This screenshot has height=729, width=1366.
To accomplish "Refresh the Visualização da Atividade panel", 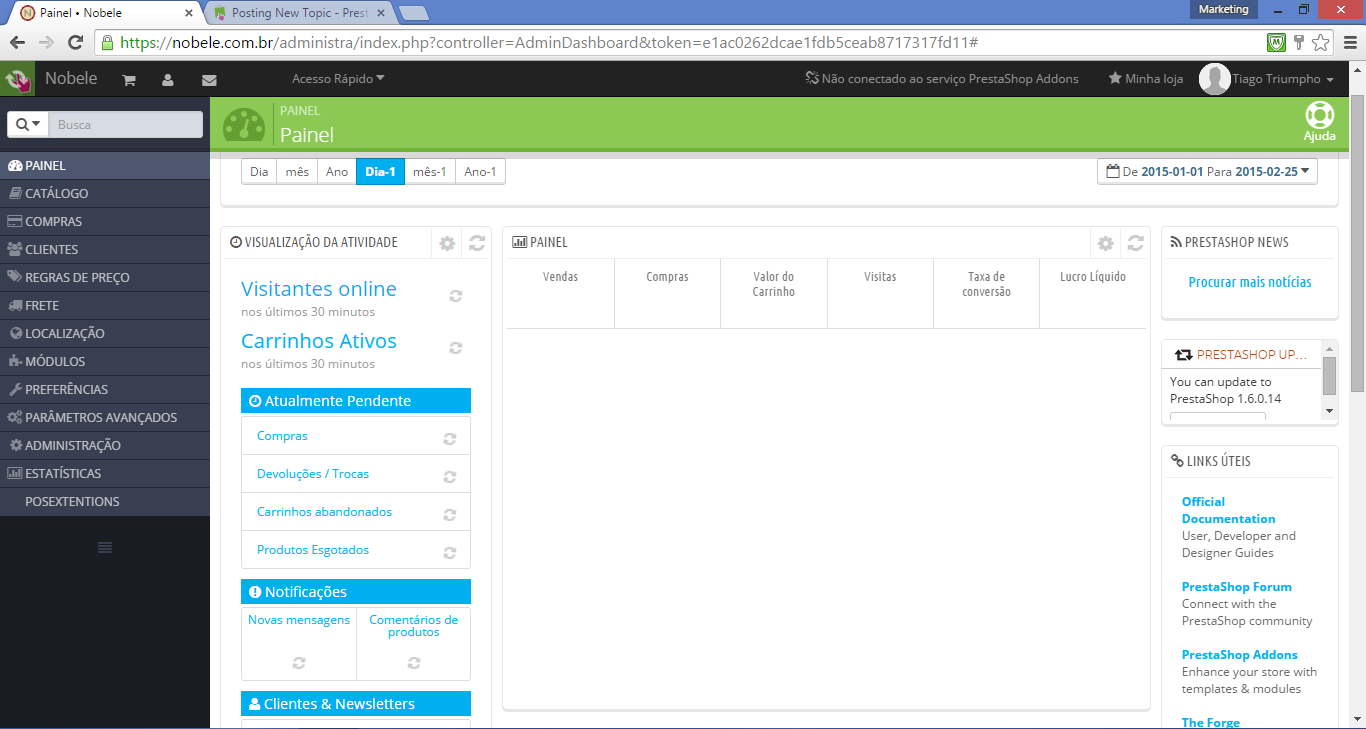I will [477, 243].
